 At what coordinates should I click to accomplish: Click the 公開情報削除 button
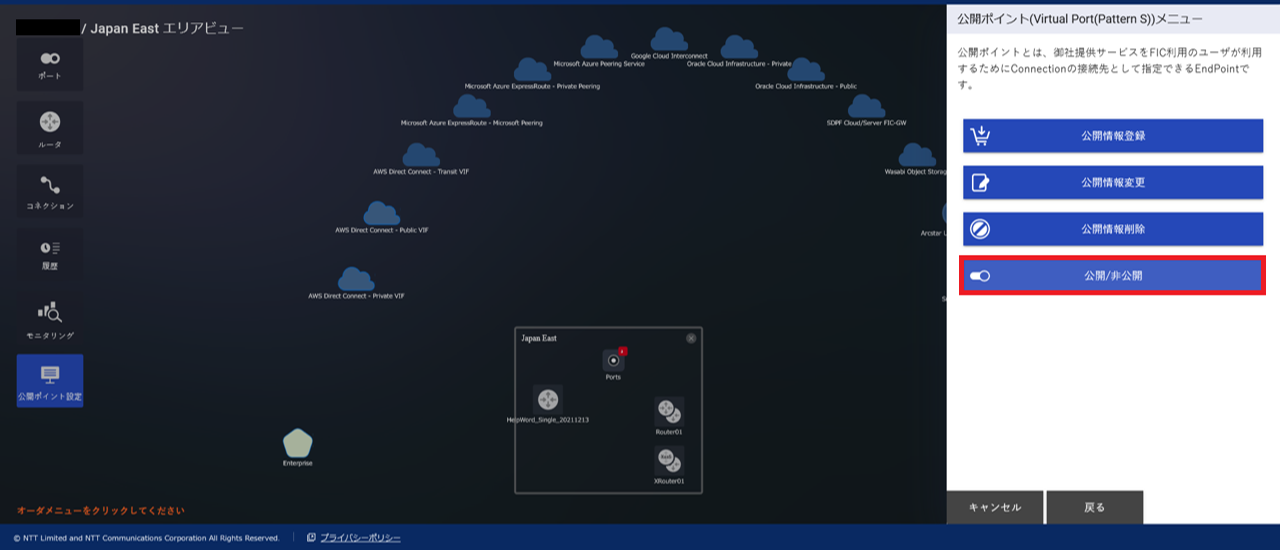[1113, 229]
